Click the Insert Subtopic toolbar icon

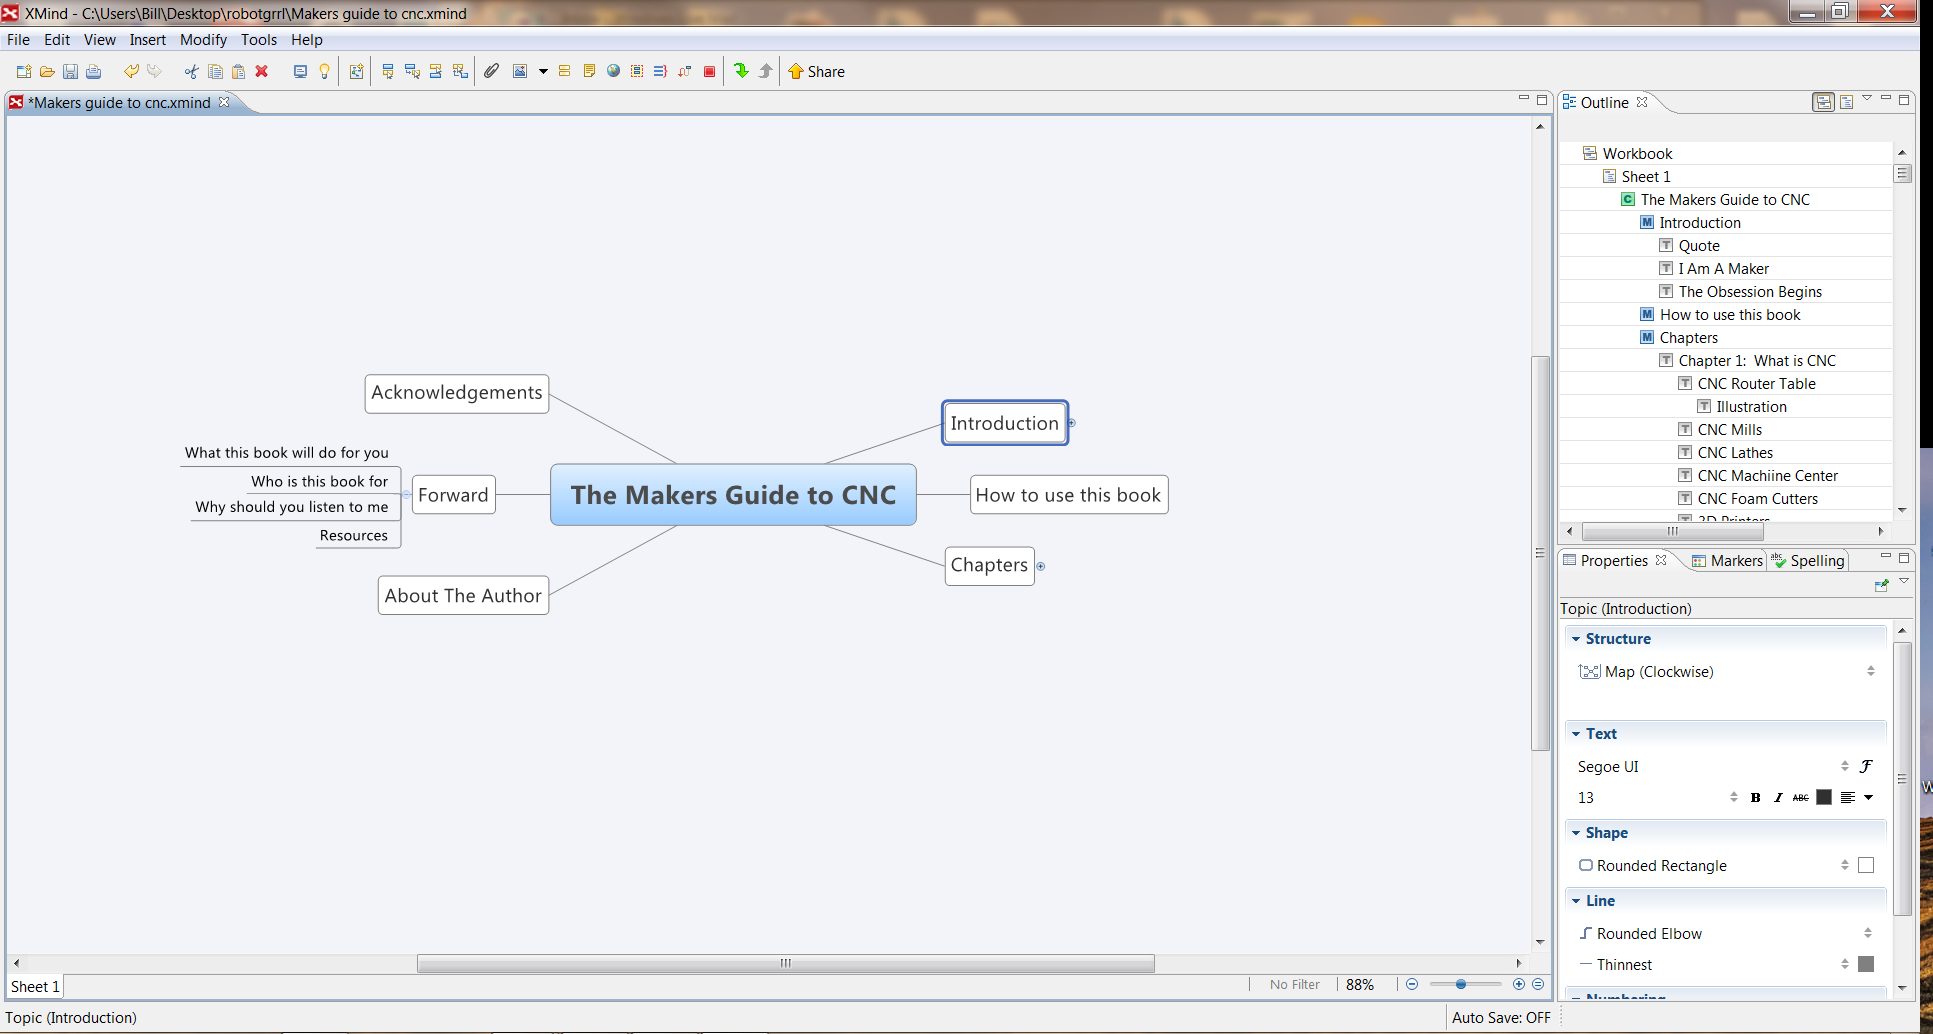(412, 71)
